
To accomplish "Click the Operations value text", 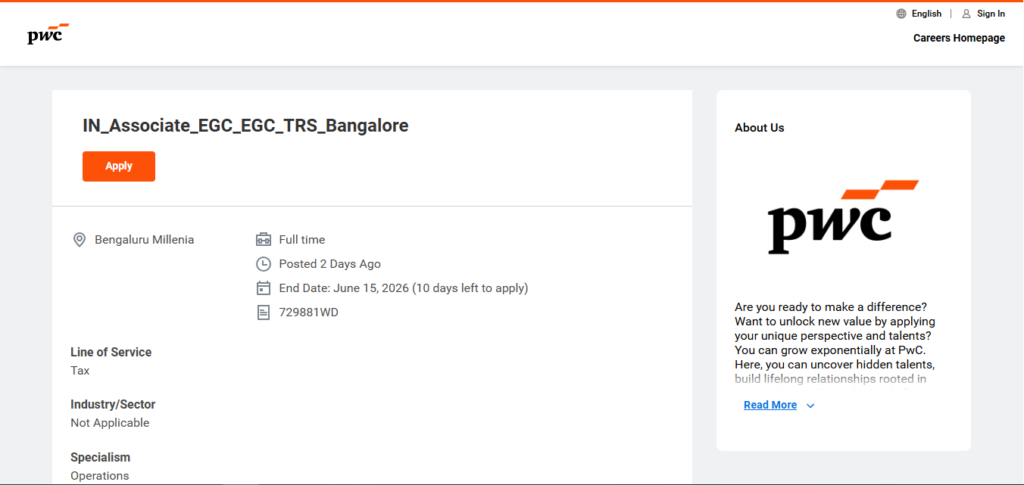I will coord(100,476).
